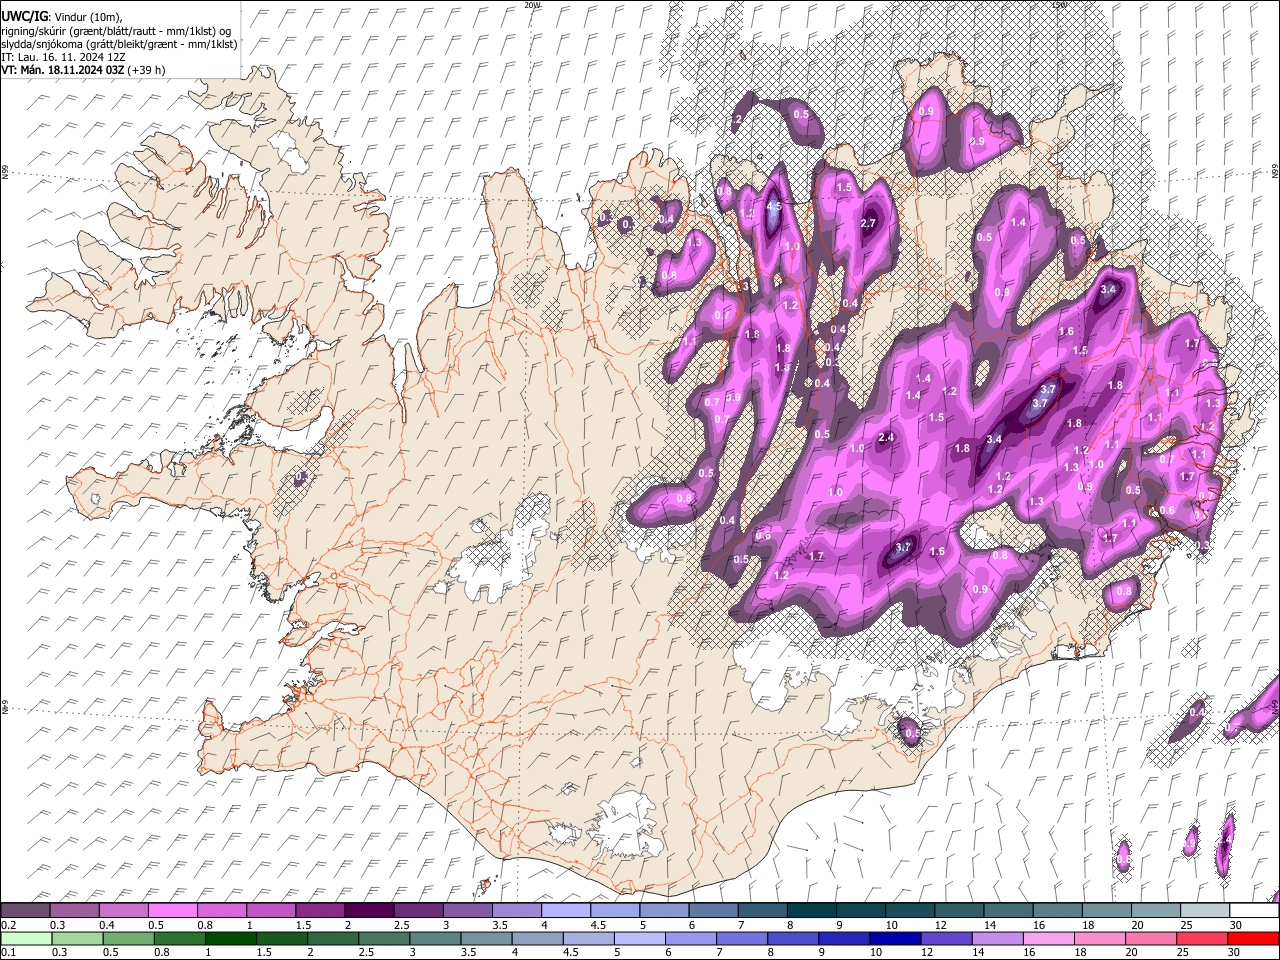Click the '0.1' label in the legend

pos(8,952)
